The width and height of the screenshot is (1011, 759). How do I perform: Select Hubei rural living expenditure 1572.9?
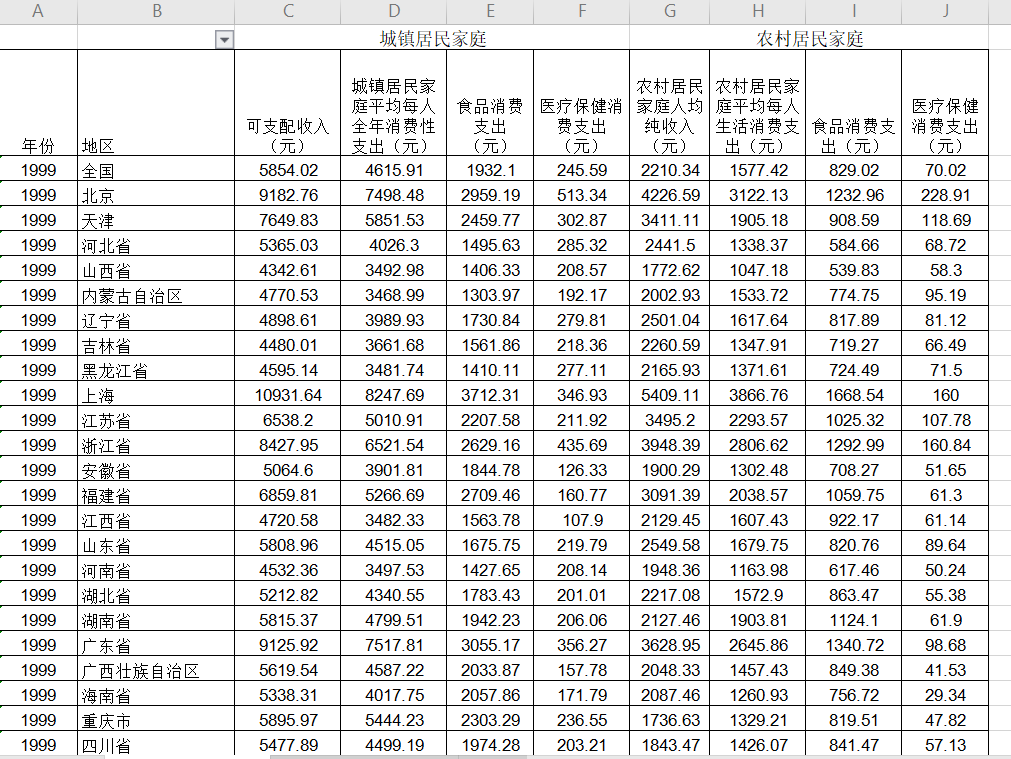(x=758, y=595)
